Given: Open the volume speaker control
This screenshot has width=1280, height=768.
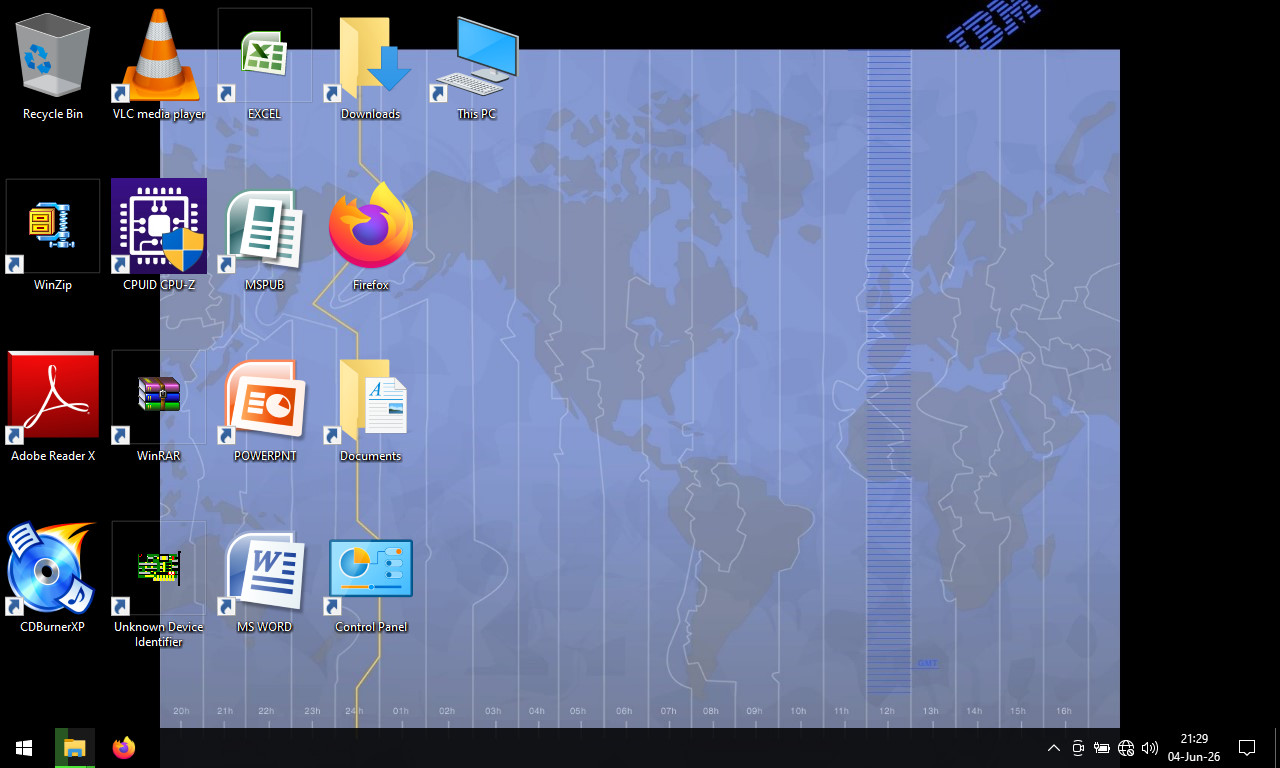Looking at the screenshot, I should tap(1150, 748).
